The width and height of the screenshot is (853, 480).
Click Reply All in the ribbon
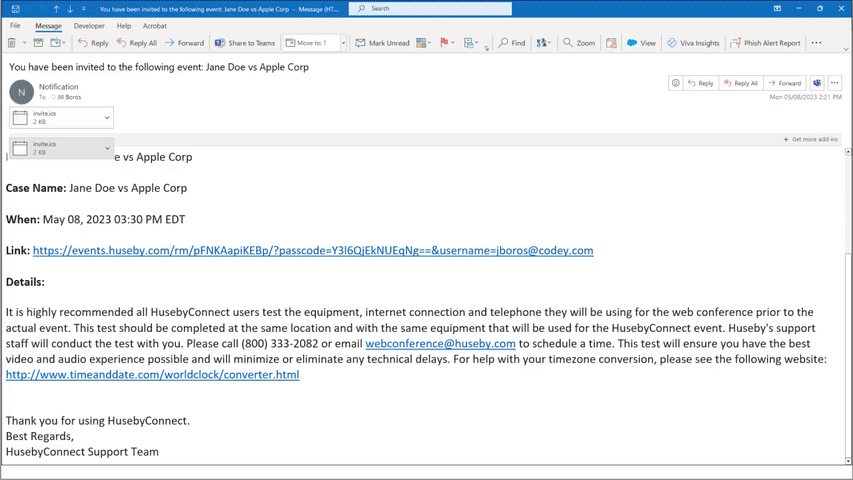pyautogui.click(x=137, y=42)
